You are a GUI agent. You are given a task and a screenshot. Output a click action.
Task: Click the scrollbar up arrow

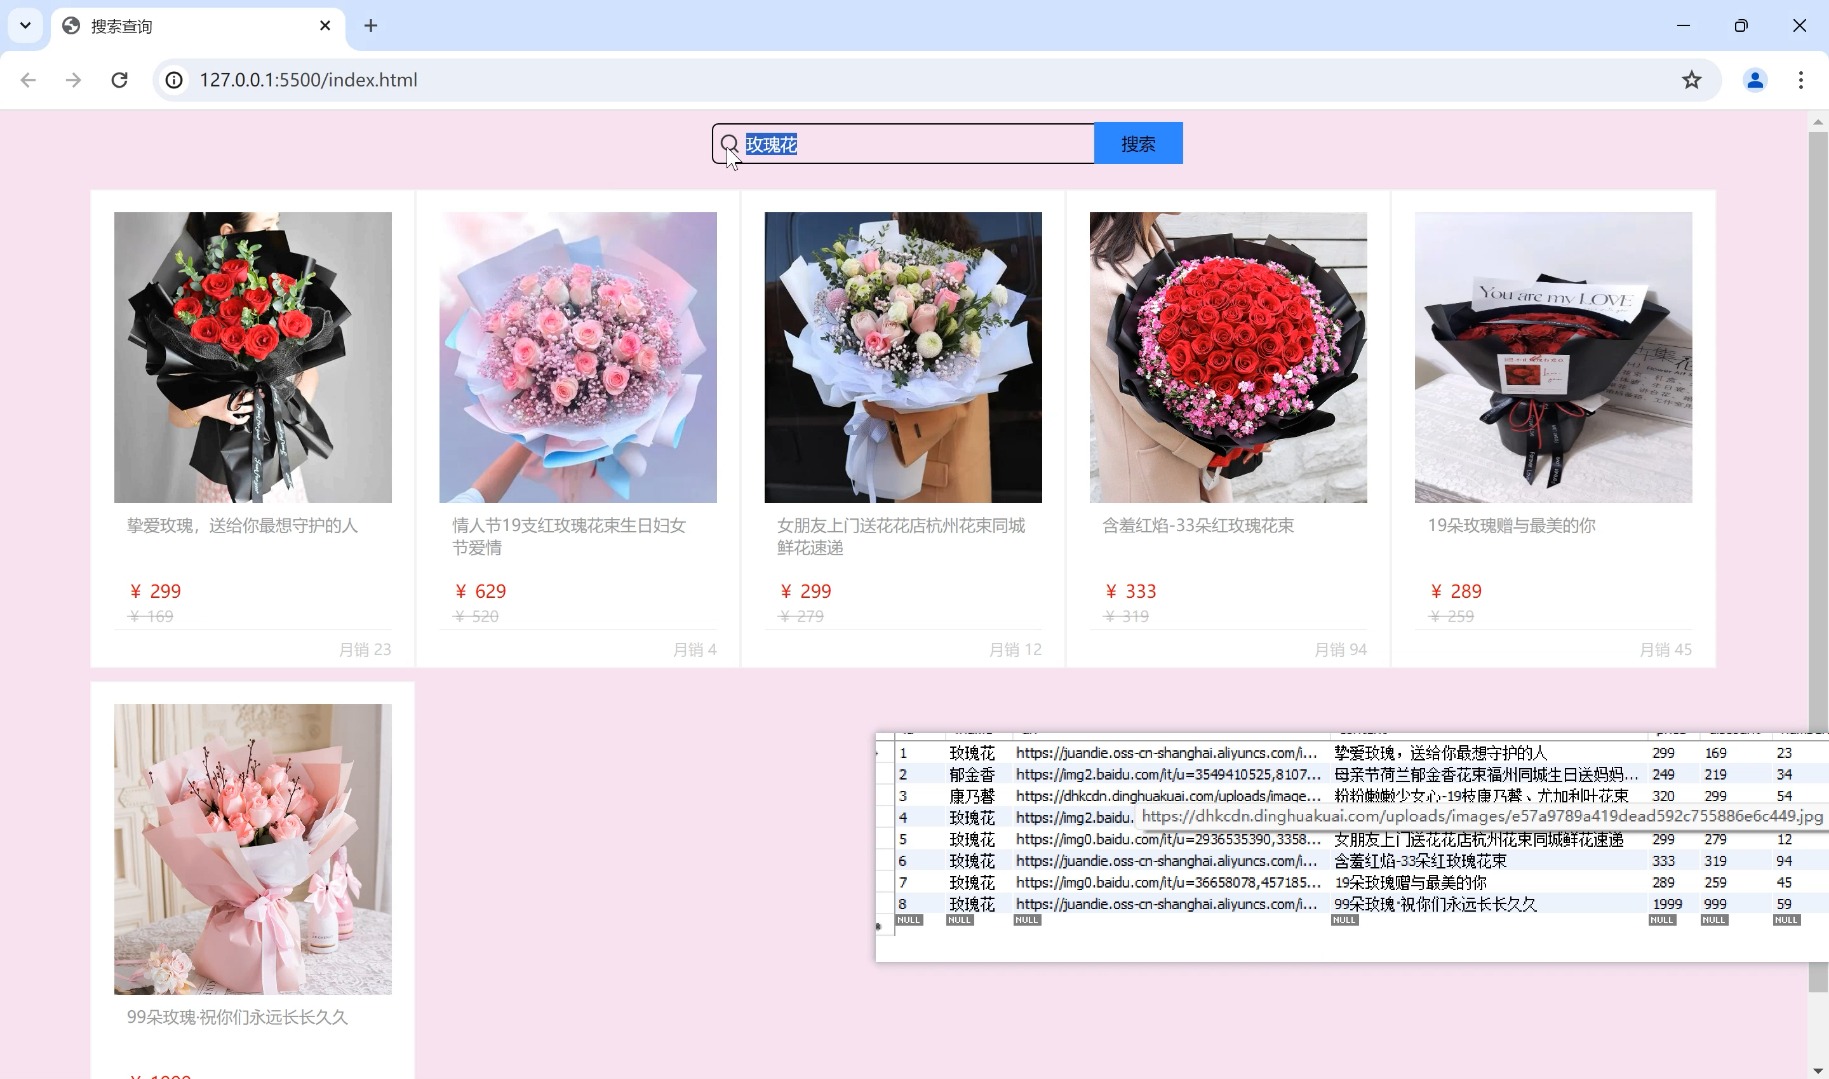1818,121
